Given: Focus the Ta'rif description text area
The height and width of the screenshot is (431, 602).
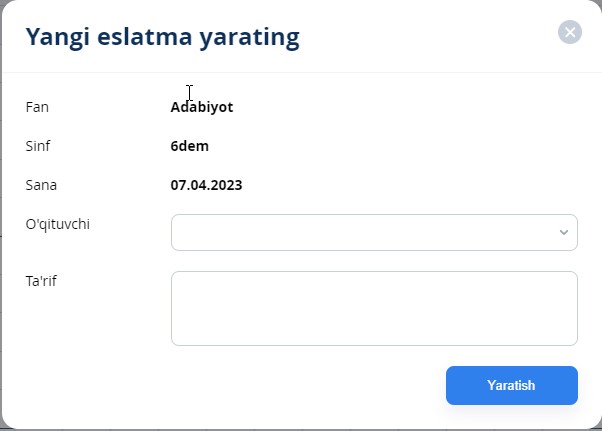Looking at the screenshot, I should [x=374, y=308].
